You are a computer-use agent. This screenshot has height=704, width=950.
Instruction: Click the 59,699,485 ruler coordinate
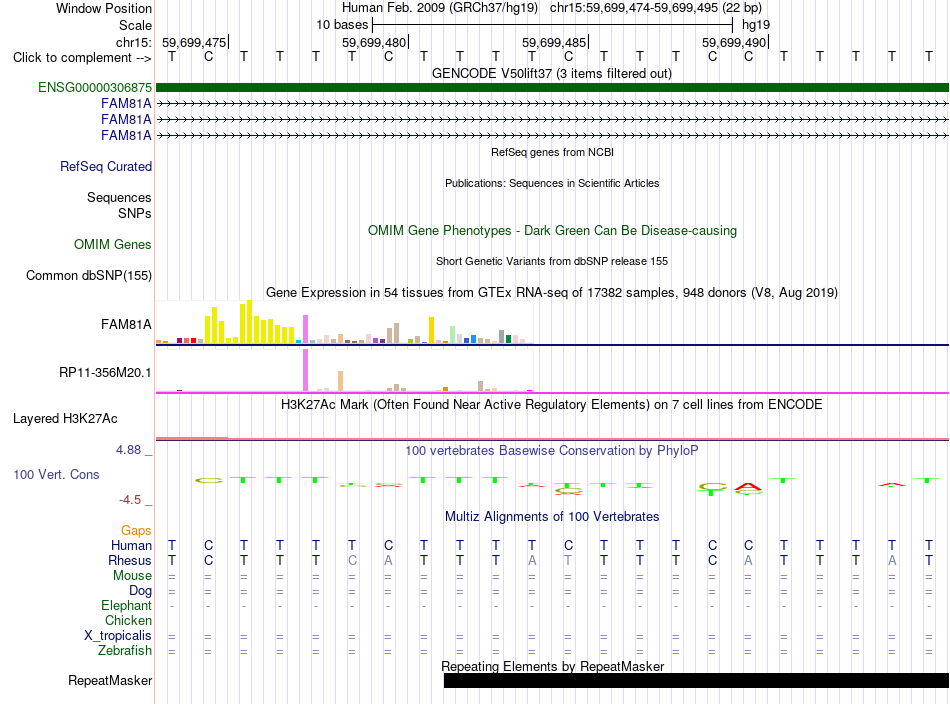pyautogui.click(x=554, y=43)
